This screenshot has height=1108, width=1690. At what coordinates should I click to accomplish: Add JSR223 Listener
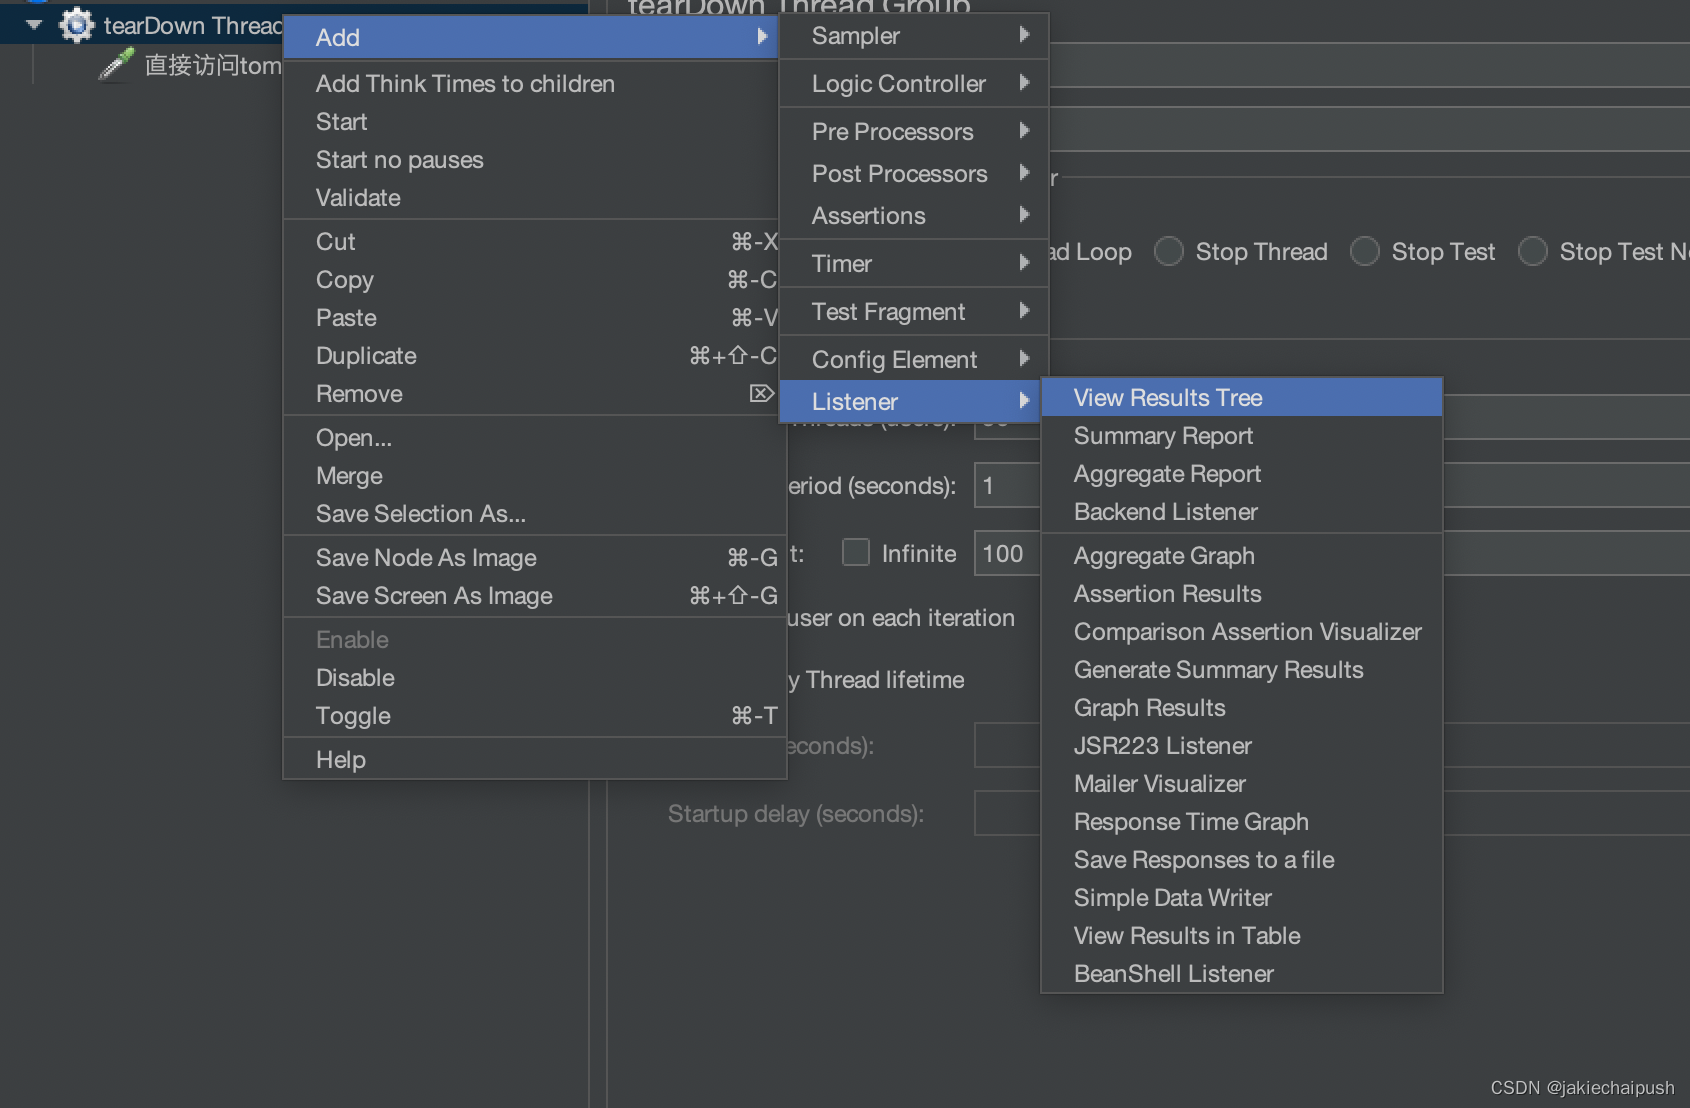click(1242, 746)
